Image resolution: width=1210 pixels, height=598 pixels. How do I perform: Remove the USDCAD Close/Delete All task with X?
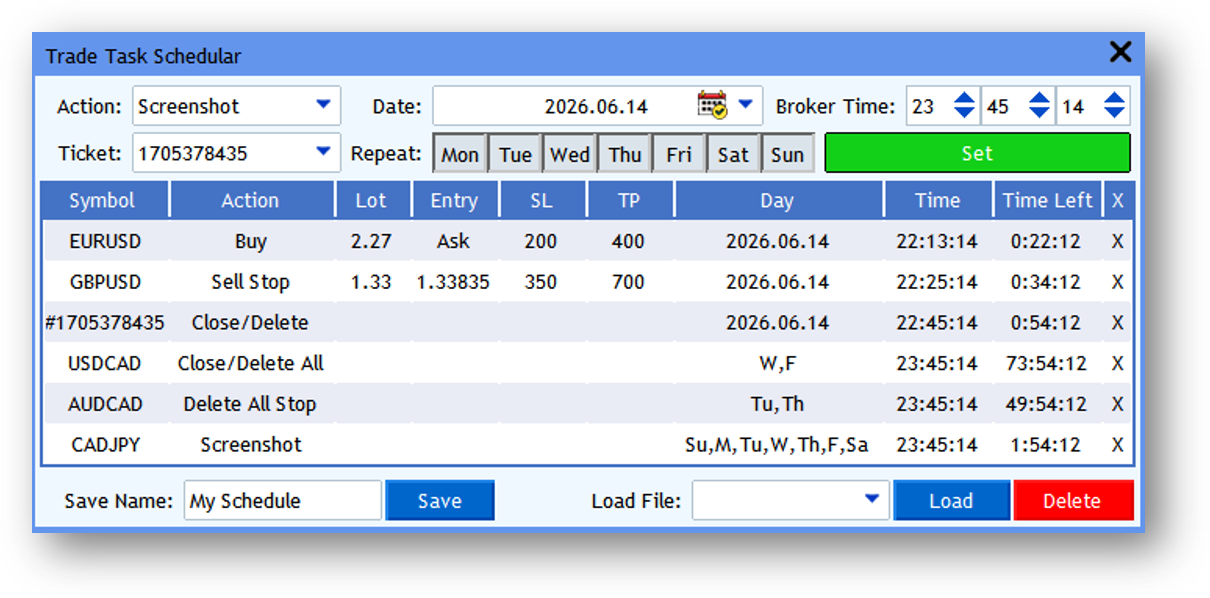coord(1118,363)
